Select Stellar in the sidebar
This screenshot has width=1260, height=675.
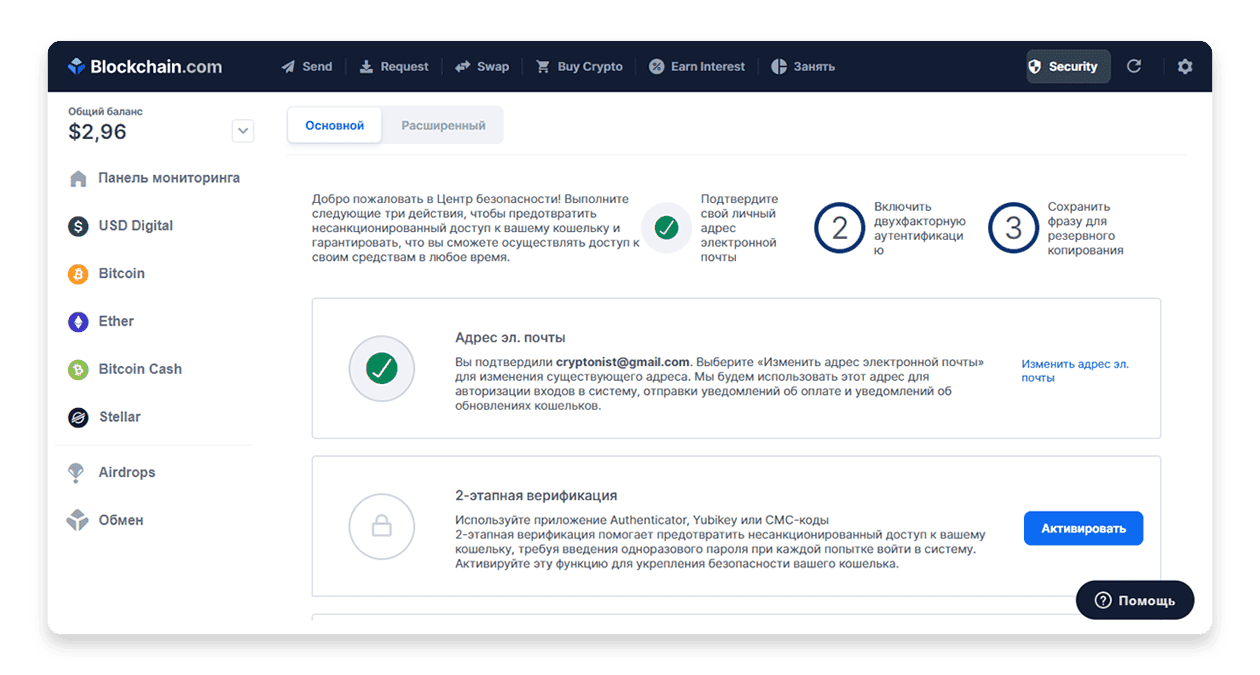[105, 417]
